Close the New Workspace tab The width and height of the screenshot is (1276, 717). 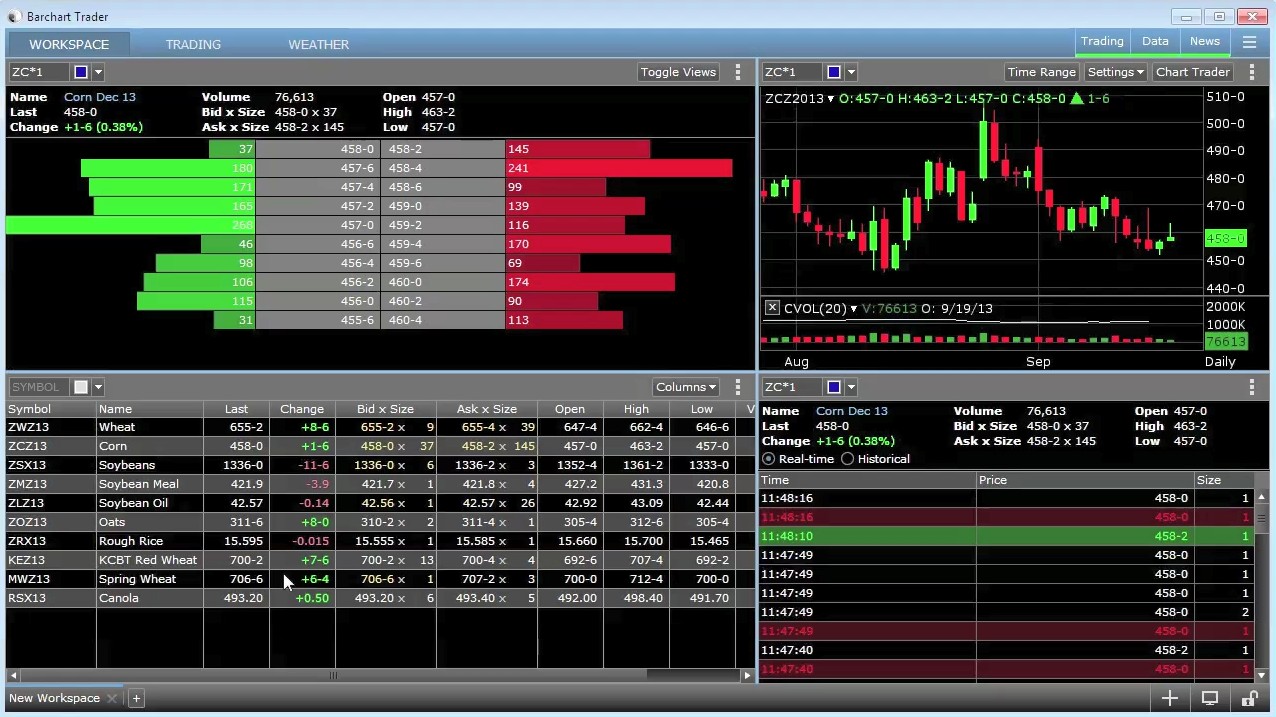(112, 698)
